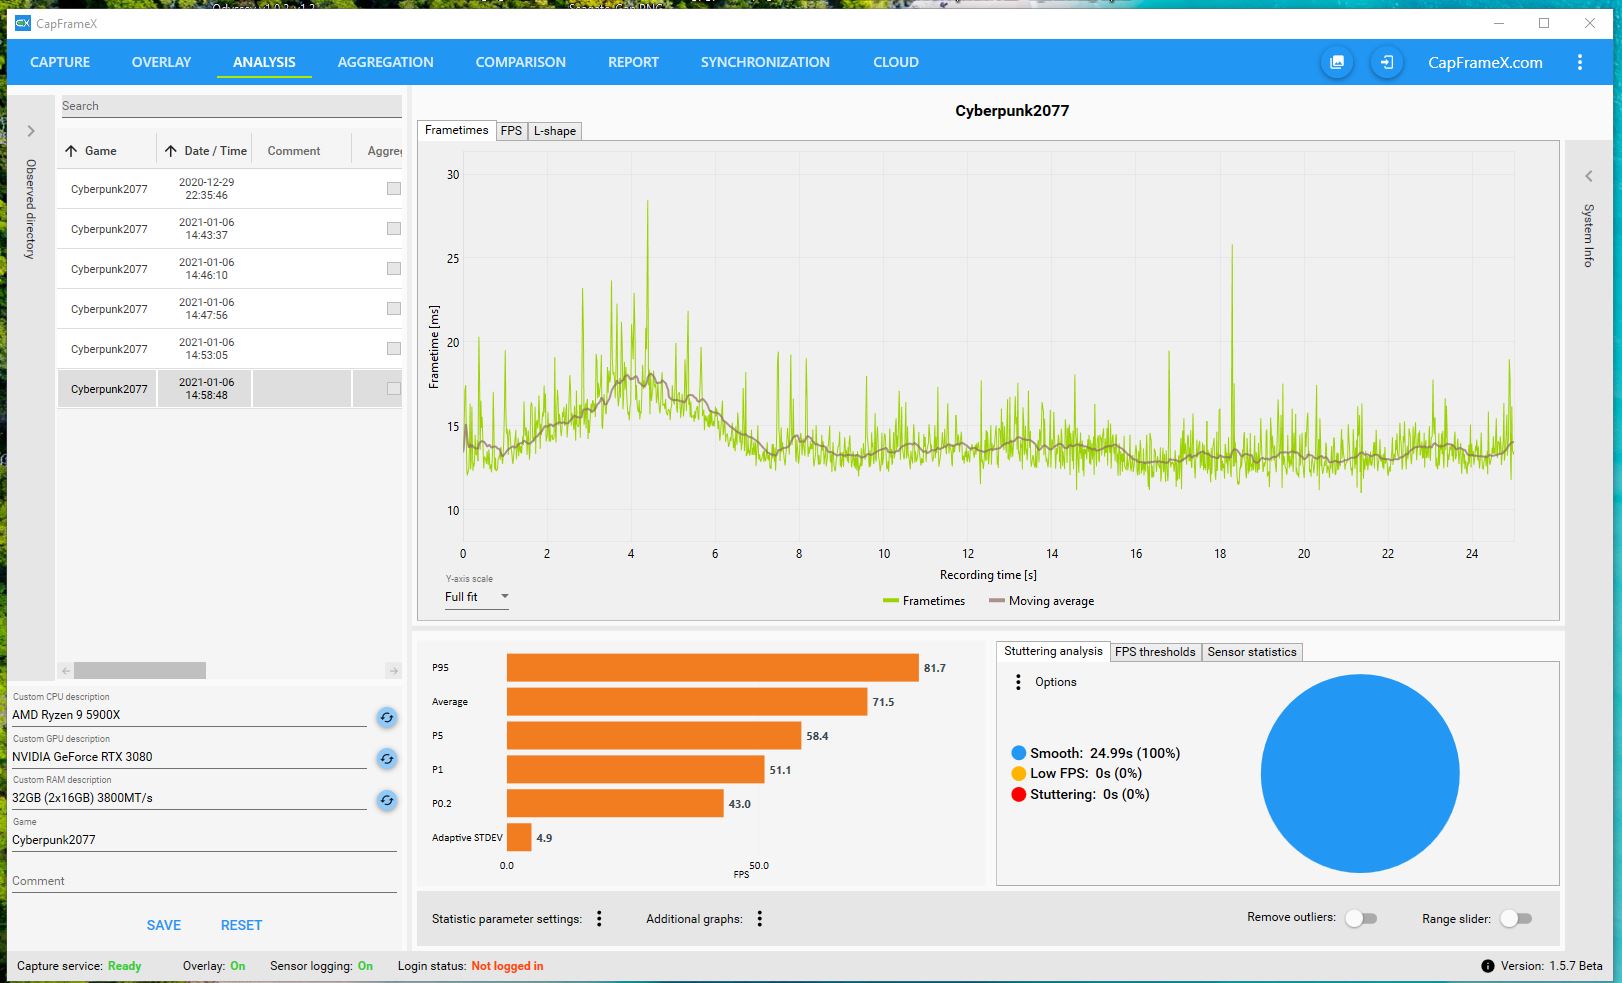Edit the Custom CPU description field
1622x983 pixels.
tap(189, 715)
